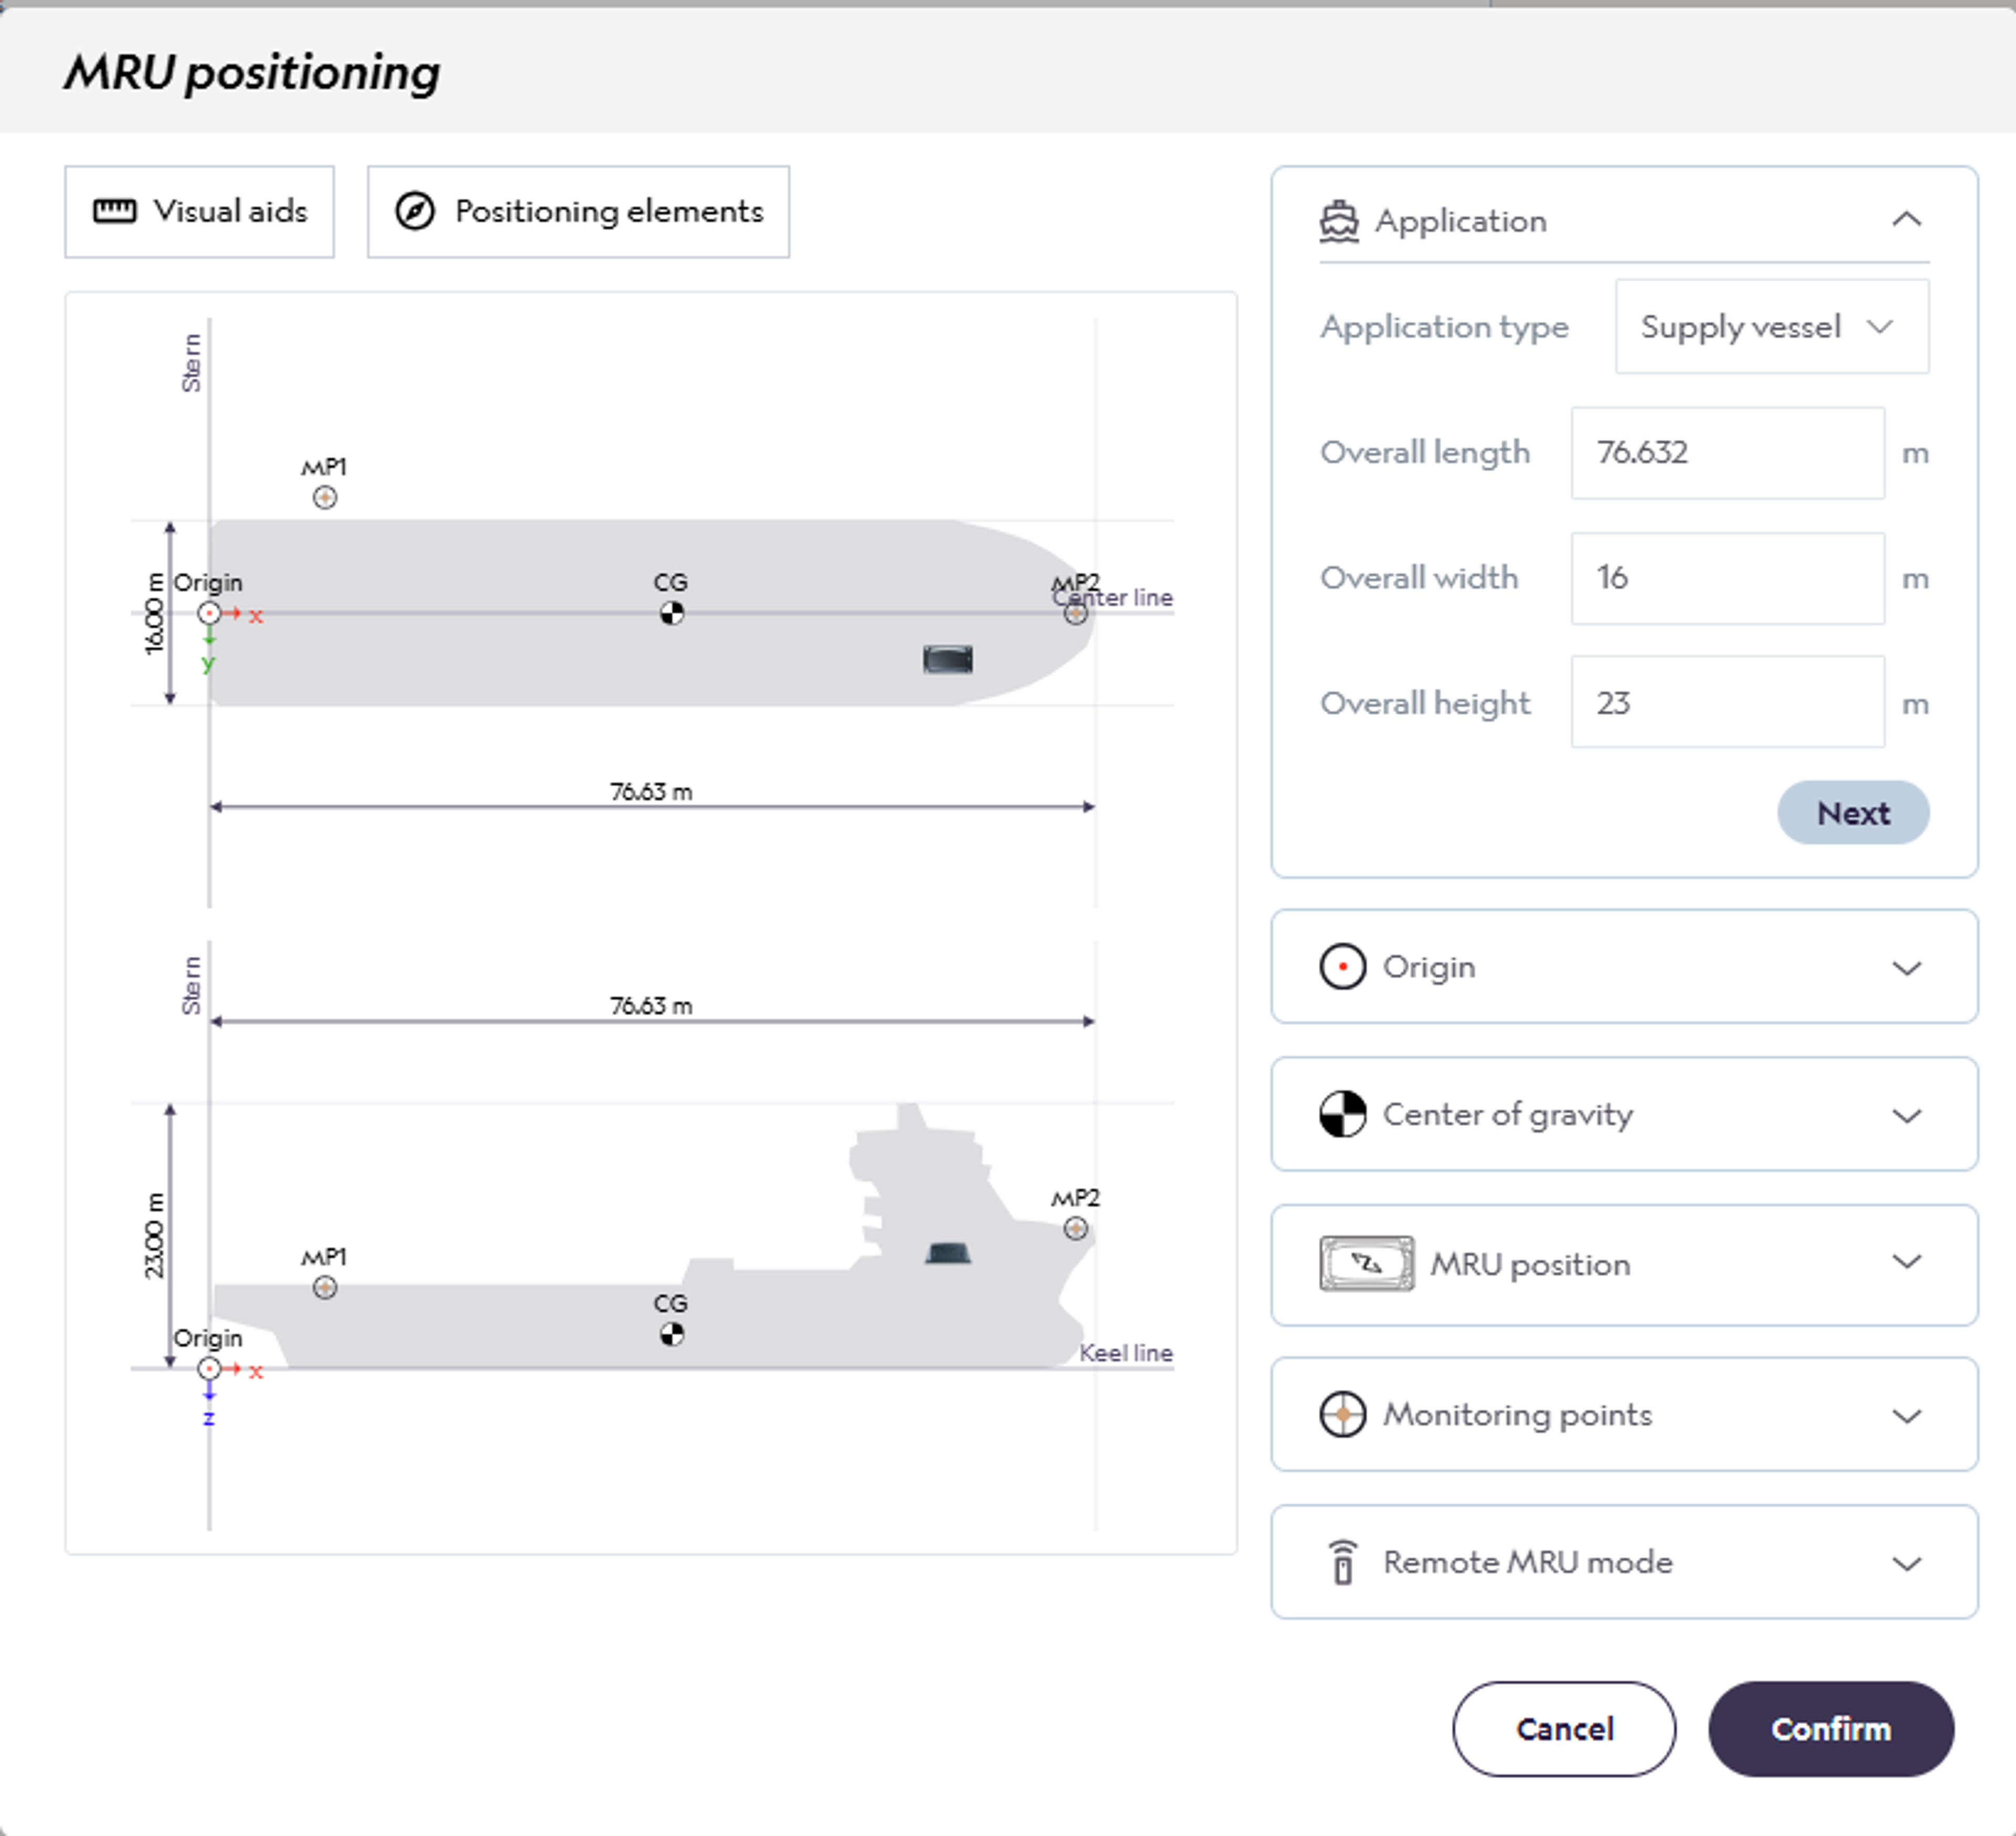
Task: Collapse the Application section
Action: [x=1906, y=220]
